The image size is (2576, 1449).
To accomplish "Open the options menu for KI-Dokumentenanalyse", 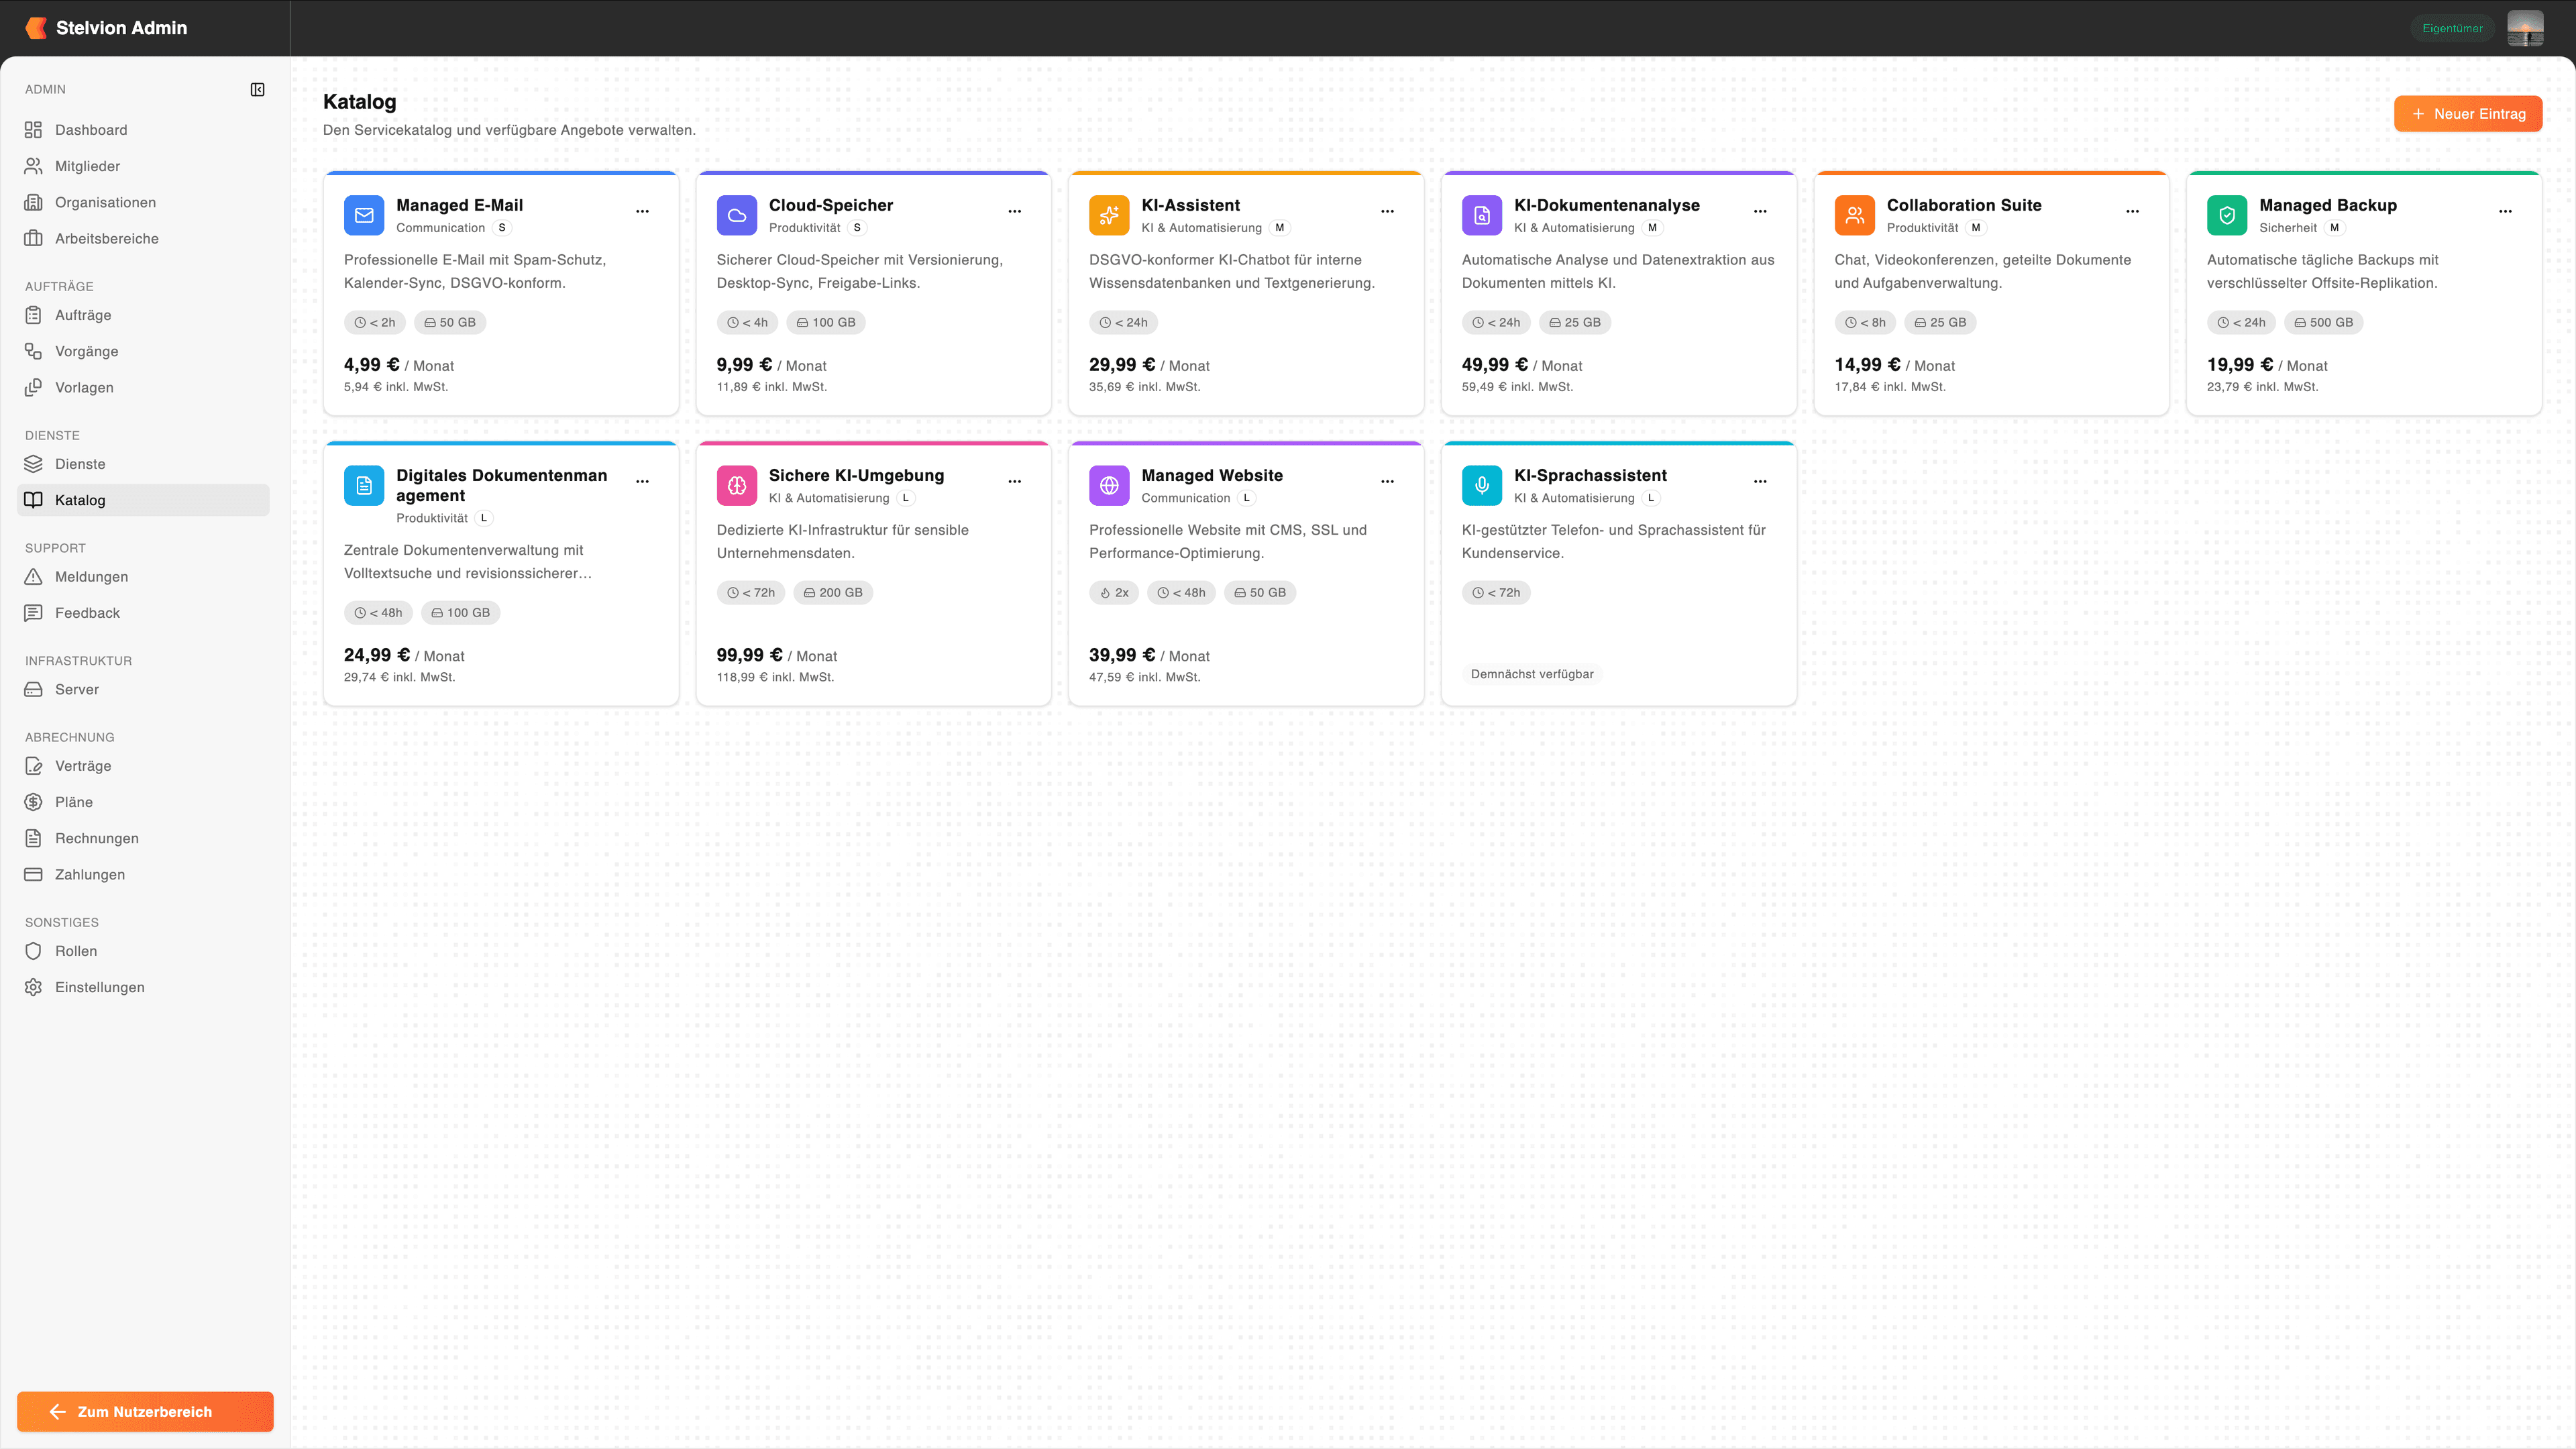I will pos(1760,211).
